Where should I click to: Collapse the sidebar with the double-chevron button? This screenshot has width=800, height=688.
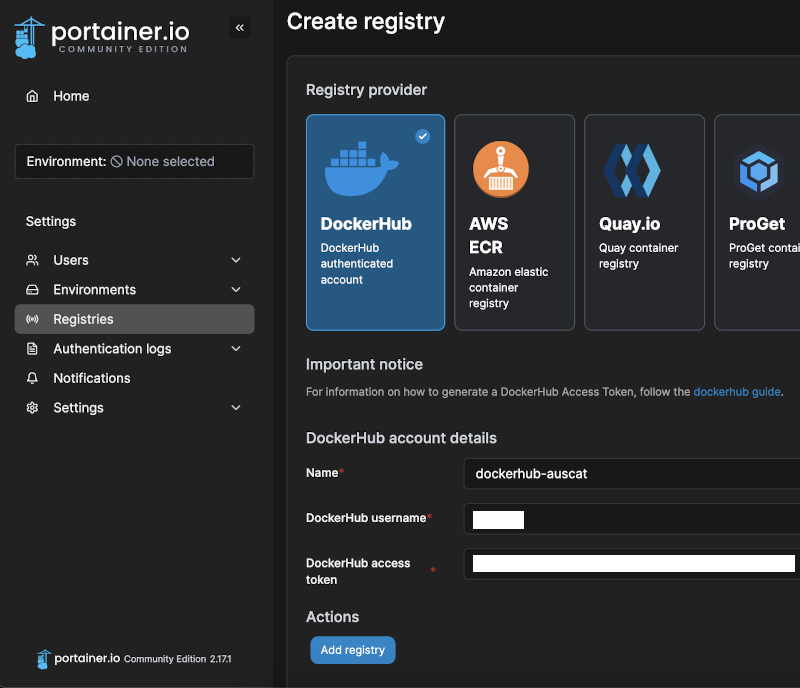(x=239, y=28)
